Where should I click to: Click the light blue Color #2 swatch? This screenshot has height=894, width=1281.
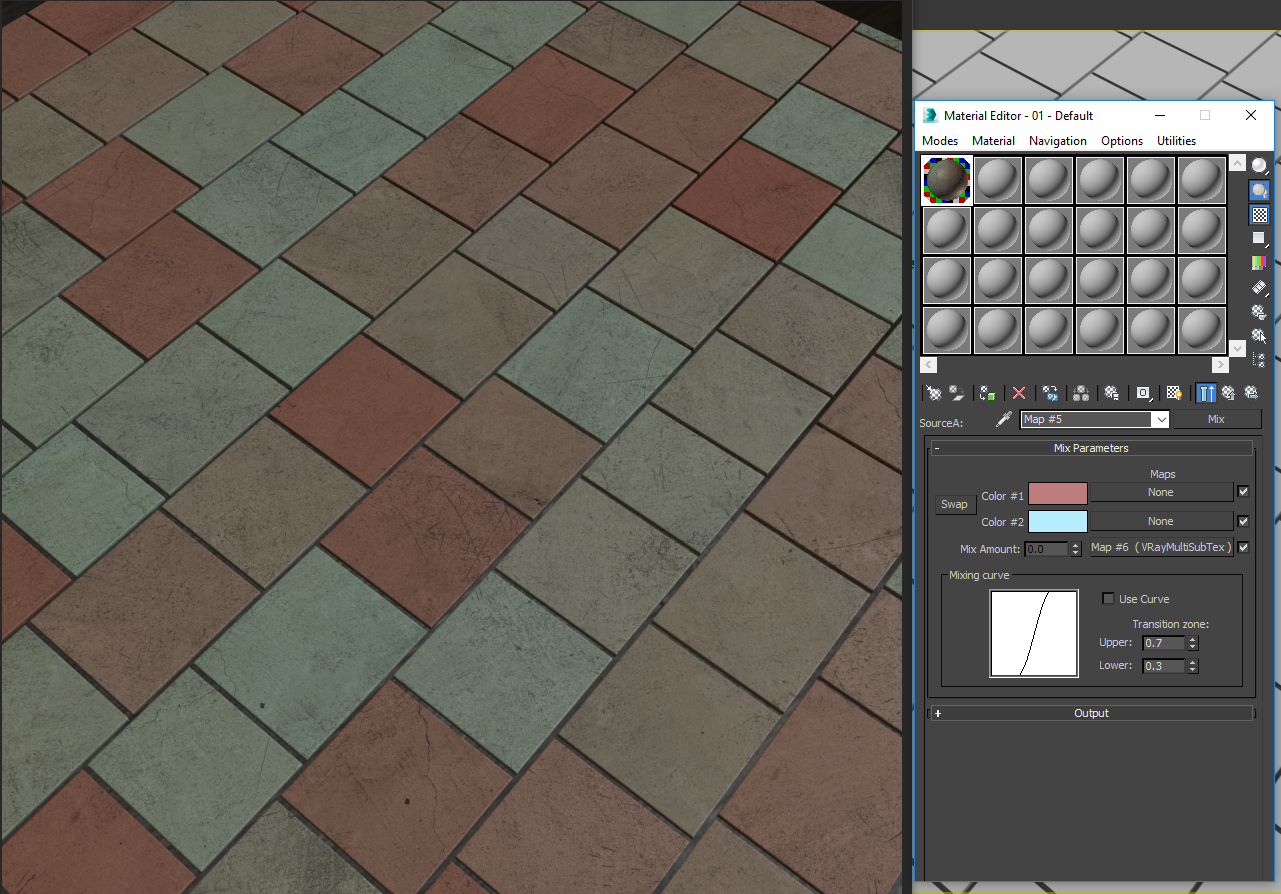[1058, 521]
